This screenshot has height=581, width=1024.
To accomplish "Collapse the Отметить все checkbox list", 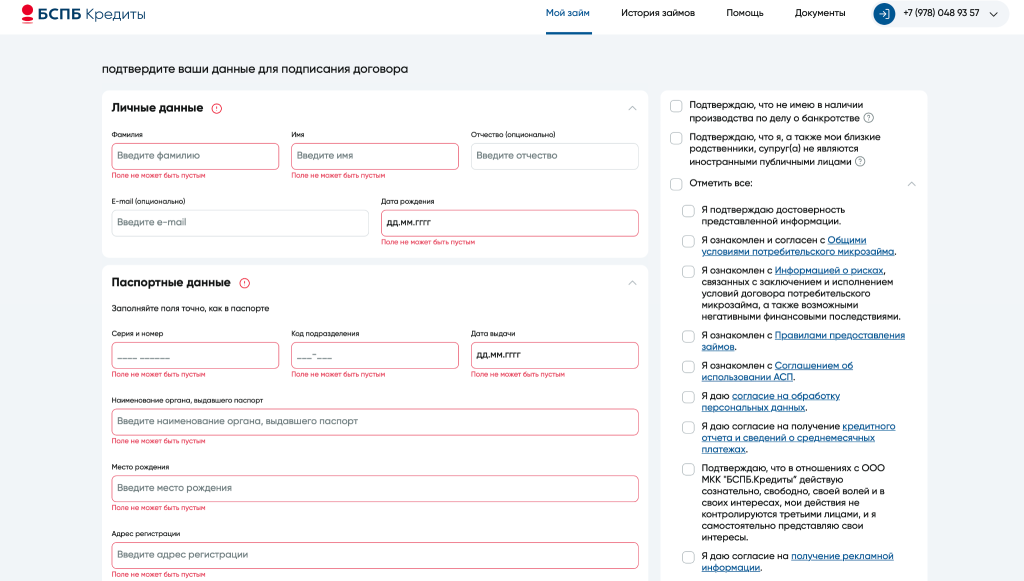I will coord(911,185).
